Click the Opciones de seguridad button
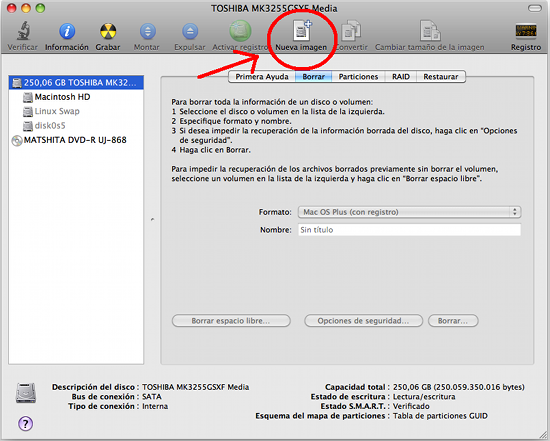 [x=363, y=321]
